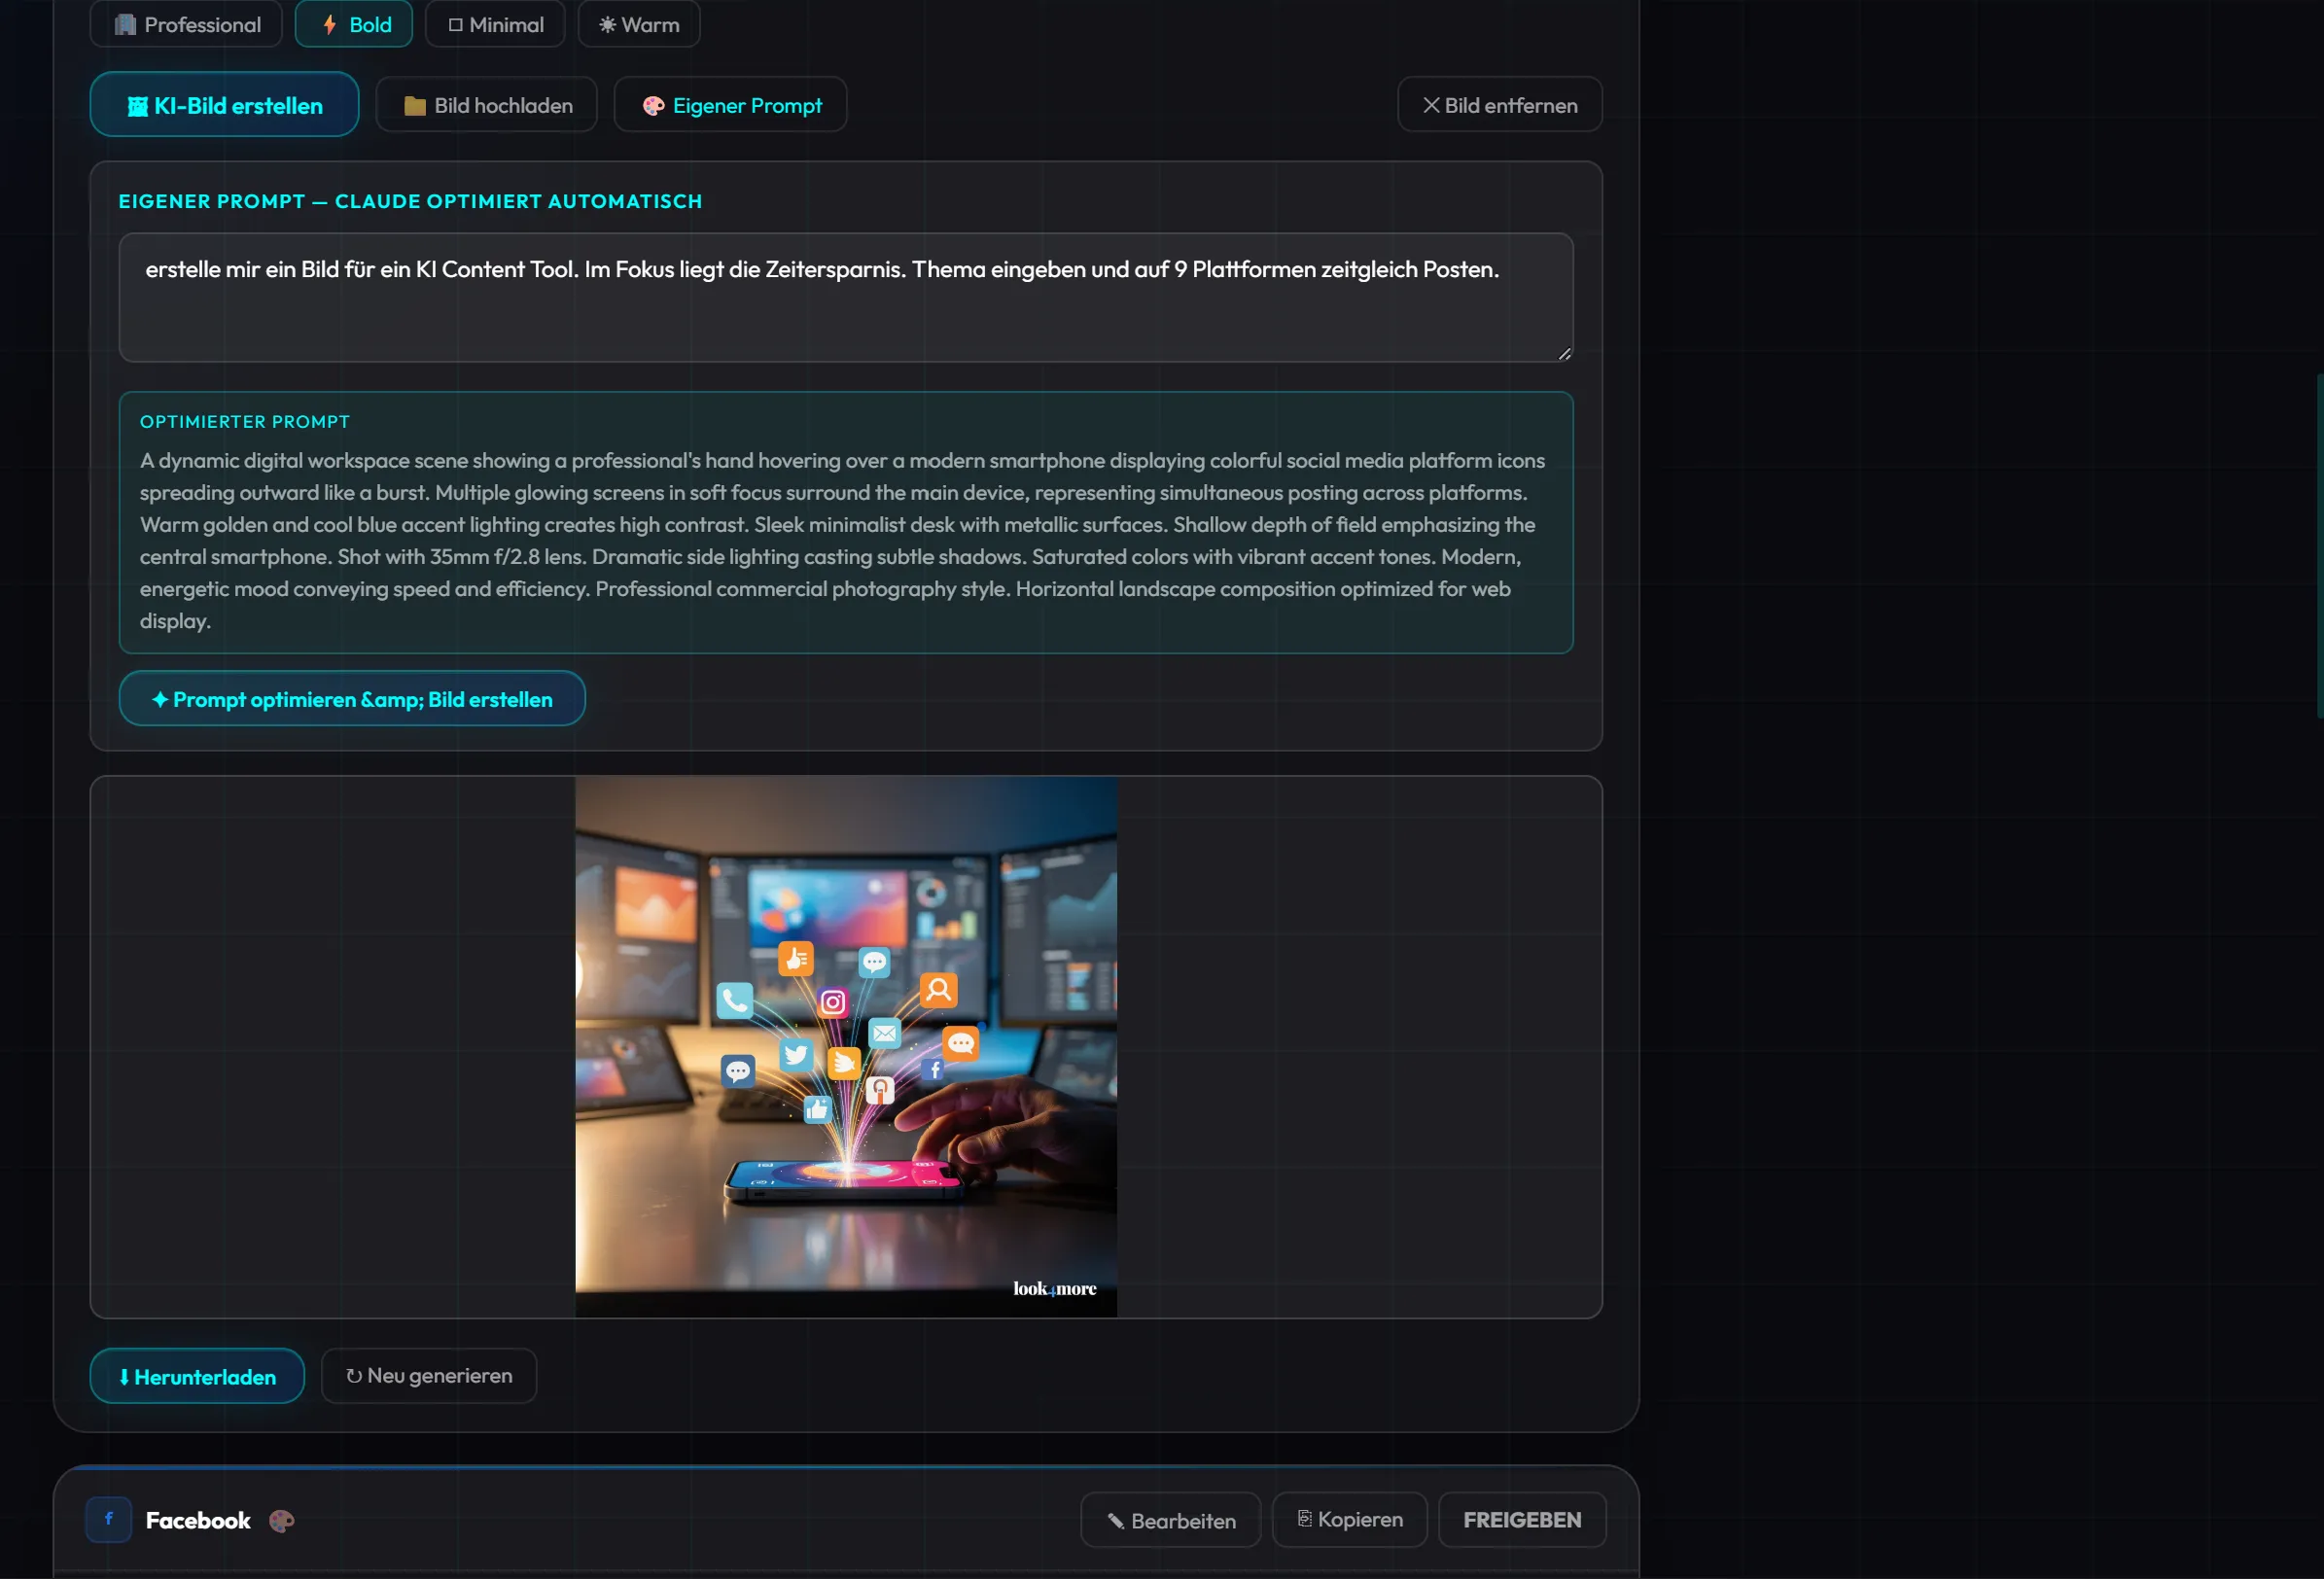Click Prompt optimieren & Bild erstellen

click(x=352, y=699)
